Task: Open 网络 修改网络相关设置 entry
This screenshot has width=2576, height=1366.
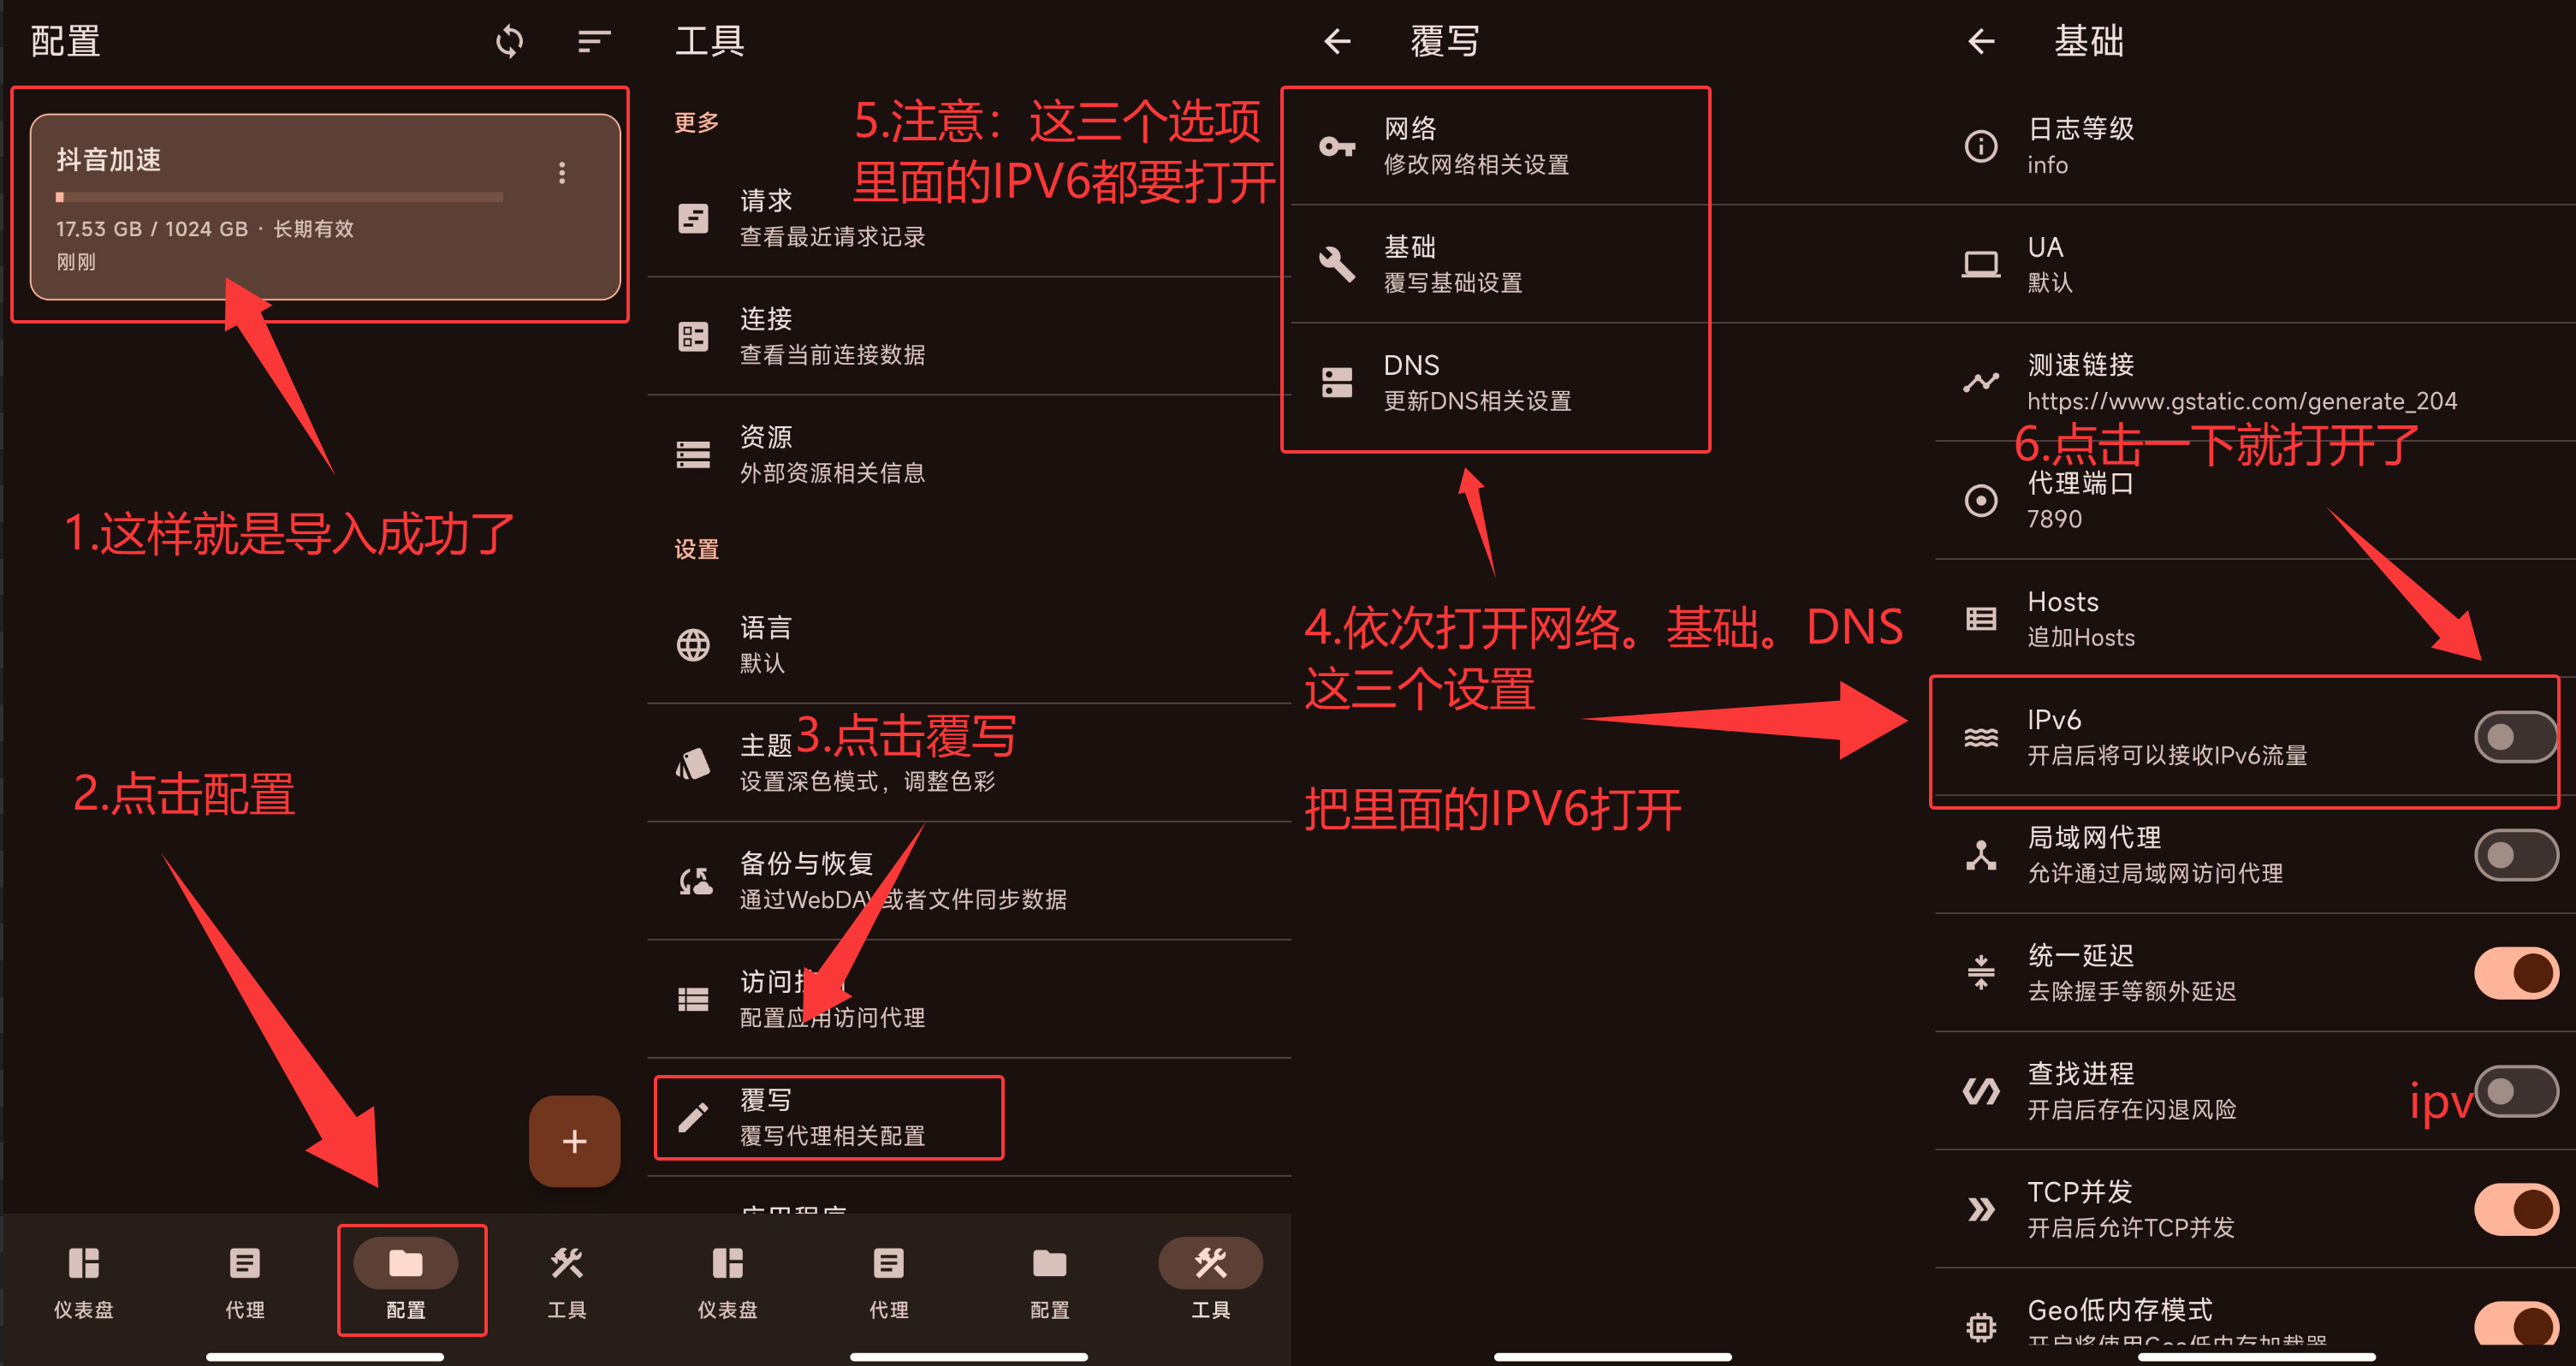Action: coord(1496,146)
